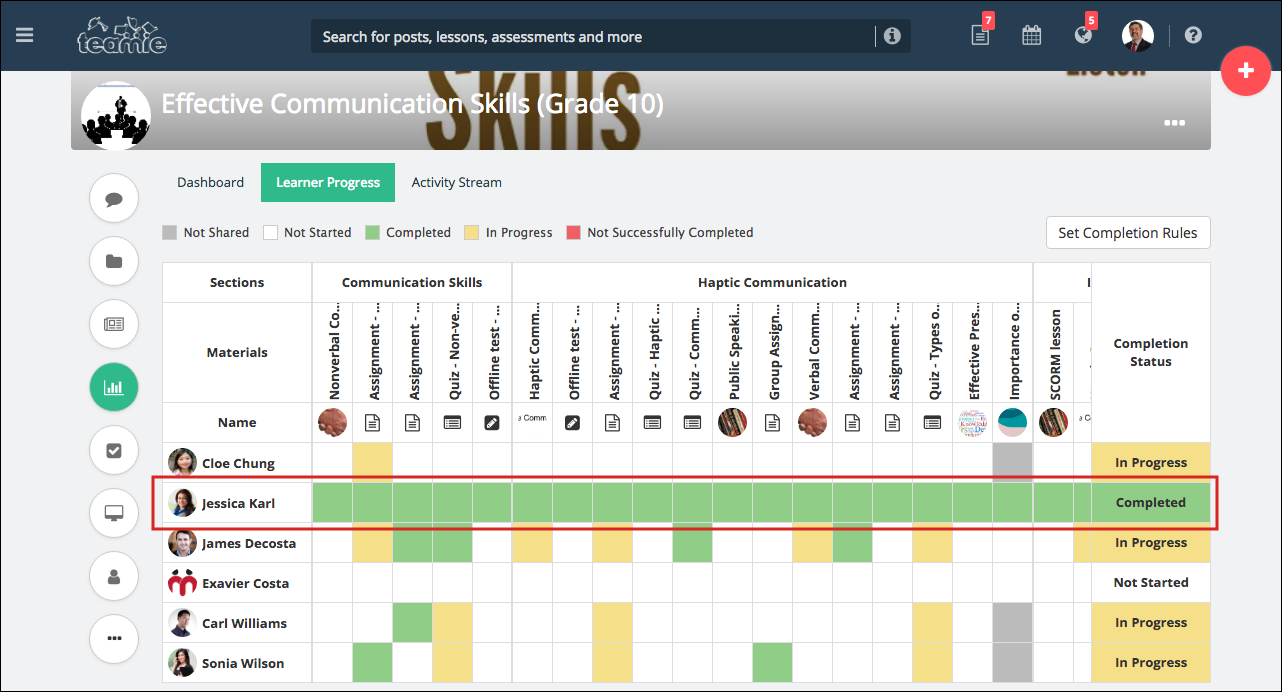Open James Decosta's learner name
1282x692 pixels.
249,543
